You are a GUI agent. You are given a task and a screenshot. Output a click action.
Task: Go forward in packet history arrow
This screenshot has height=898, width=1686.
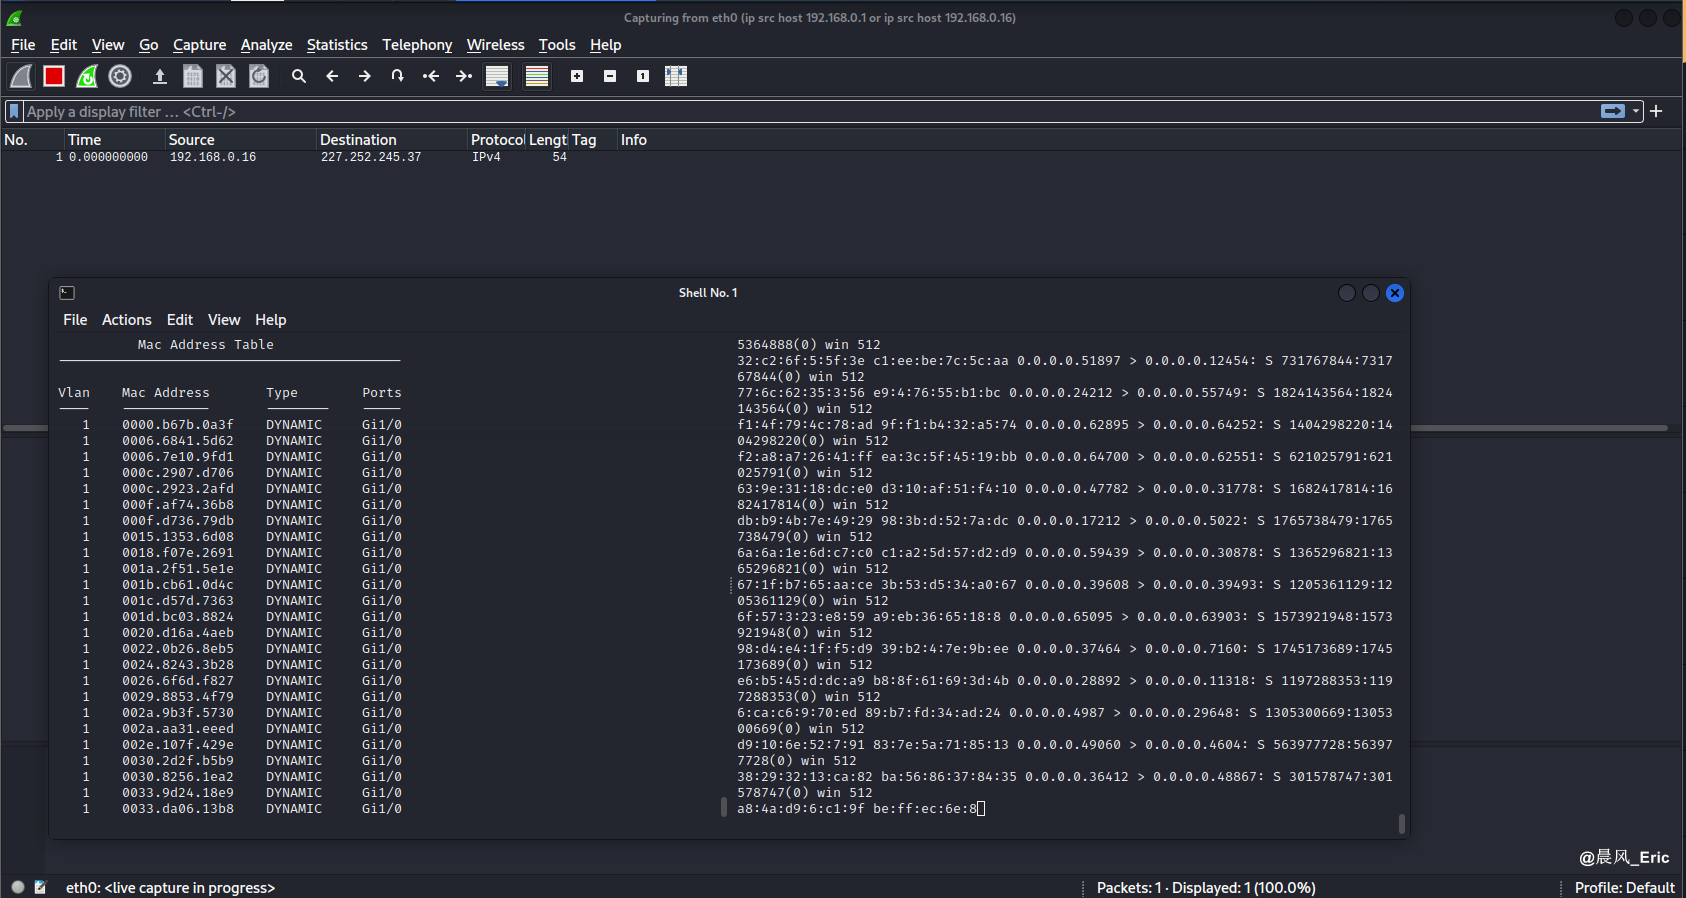tap(365, 76)
